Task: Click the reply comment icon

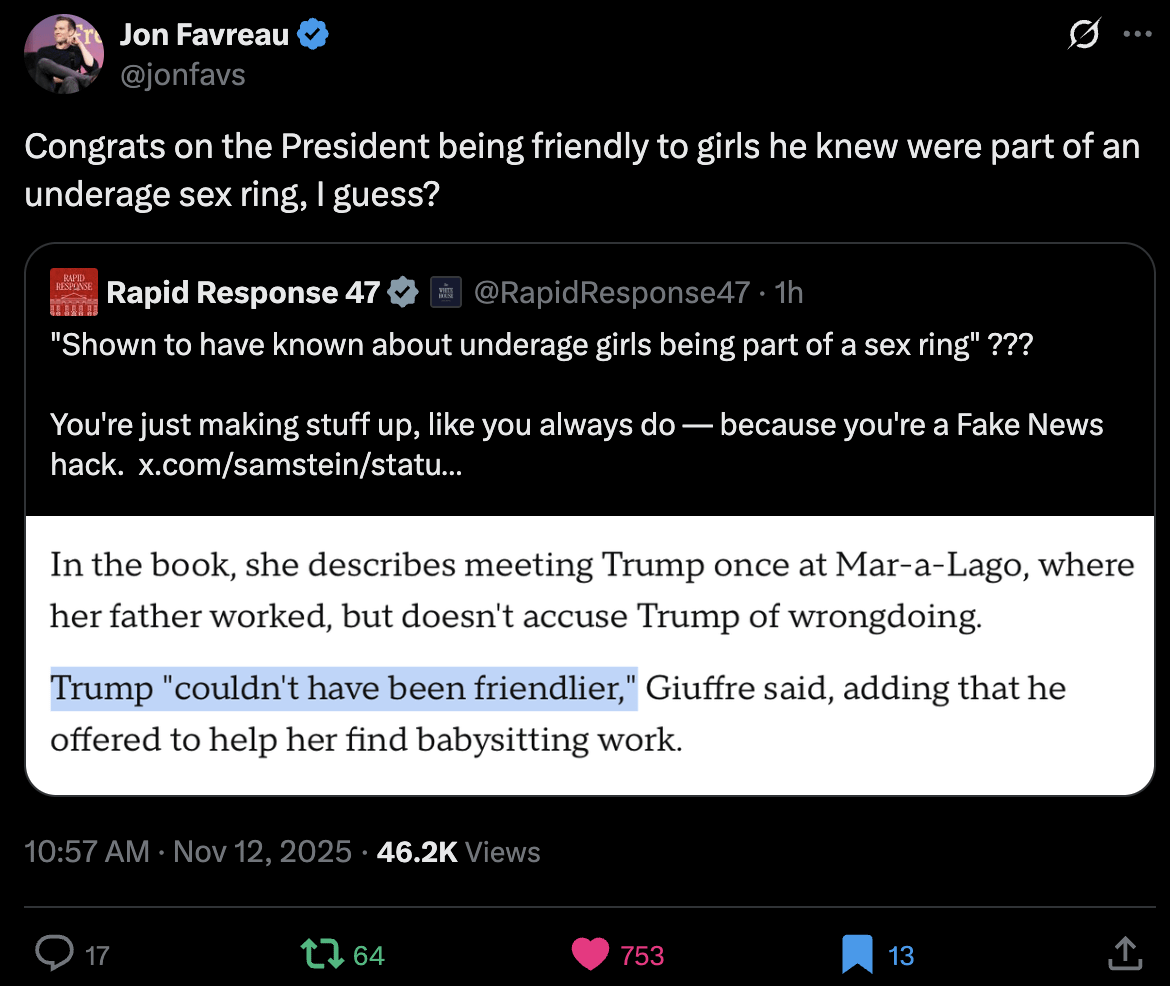Action: tap(51, 954)
